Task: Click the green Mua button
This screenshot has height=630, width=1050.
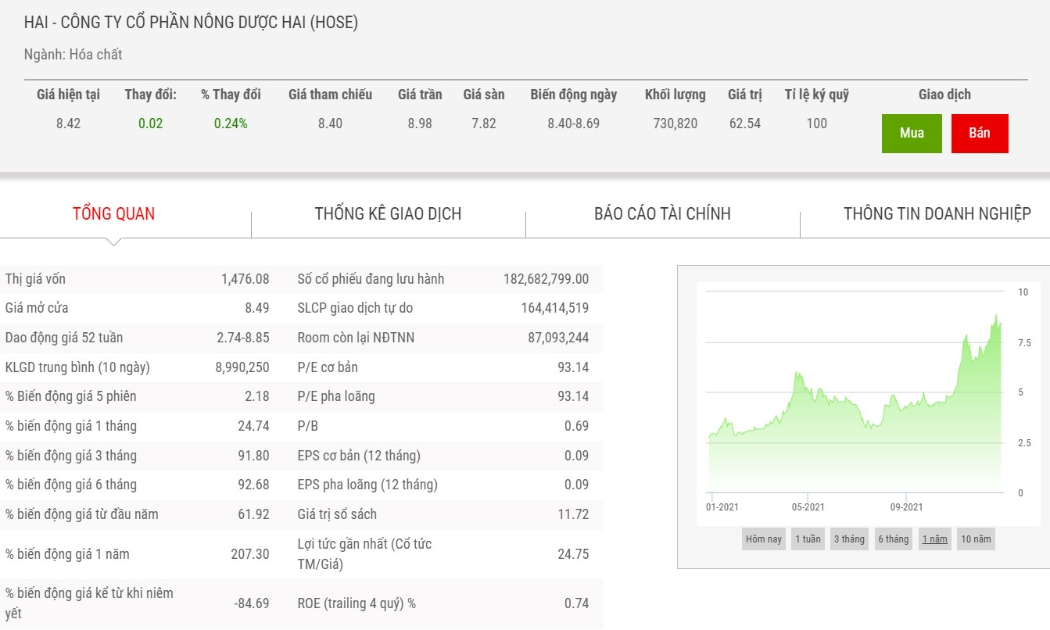Action: click(x=911, y=133)
